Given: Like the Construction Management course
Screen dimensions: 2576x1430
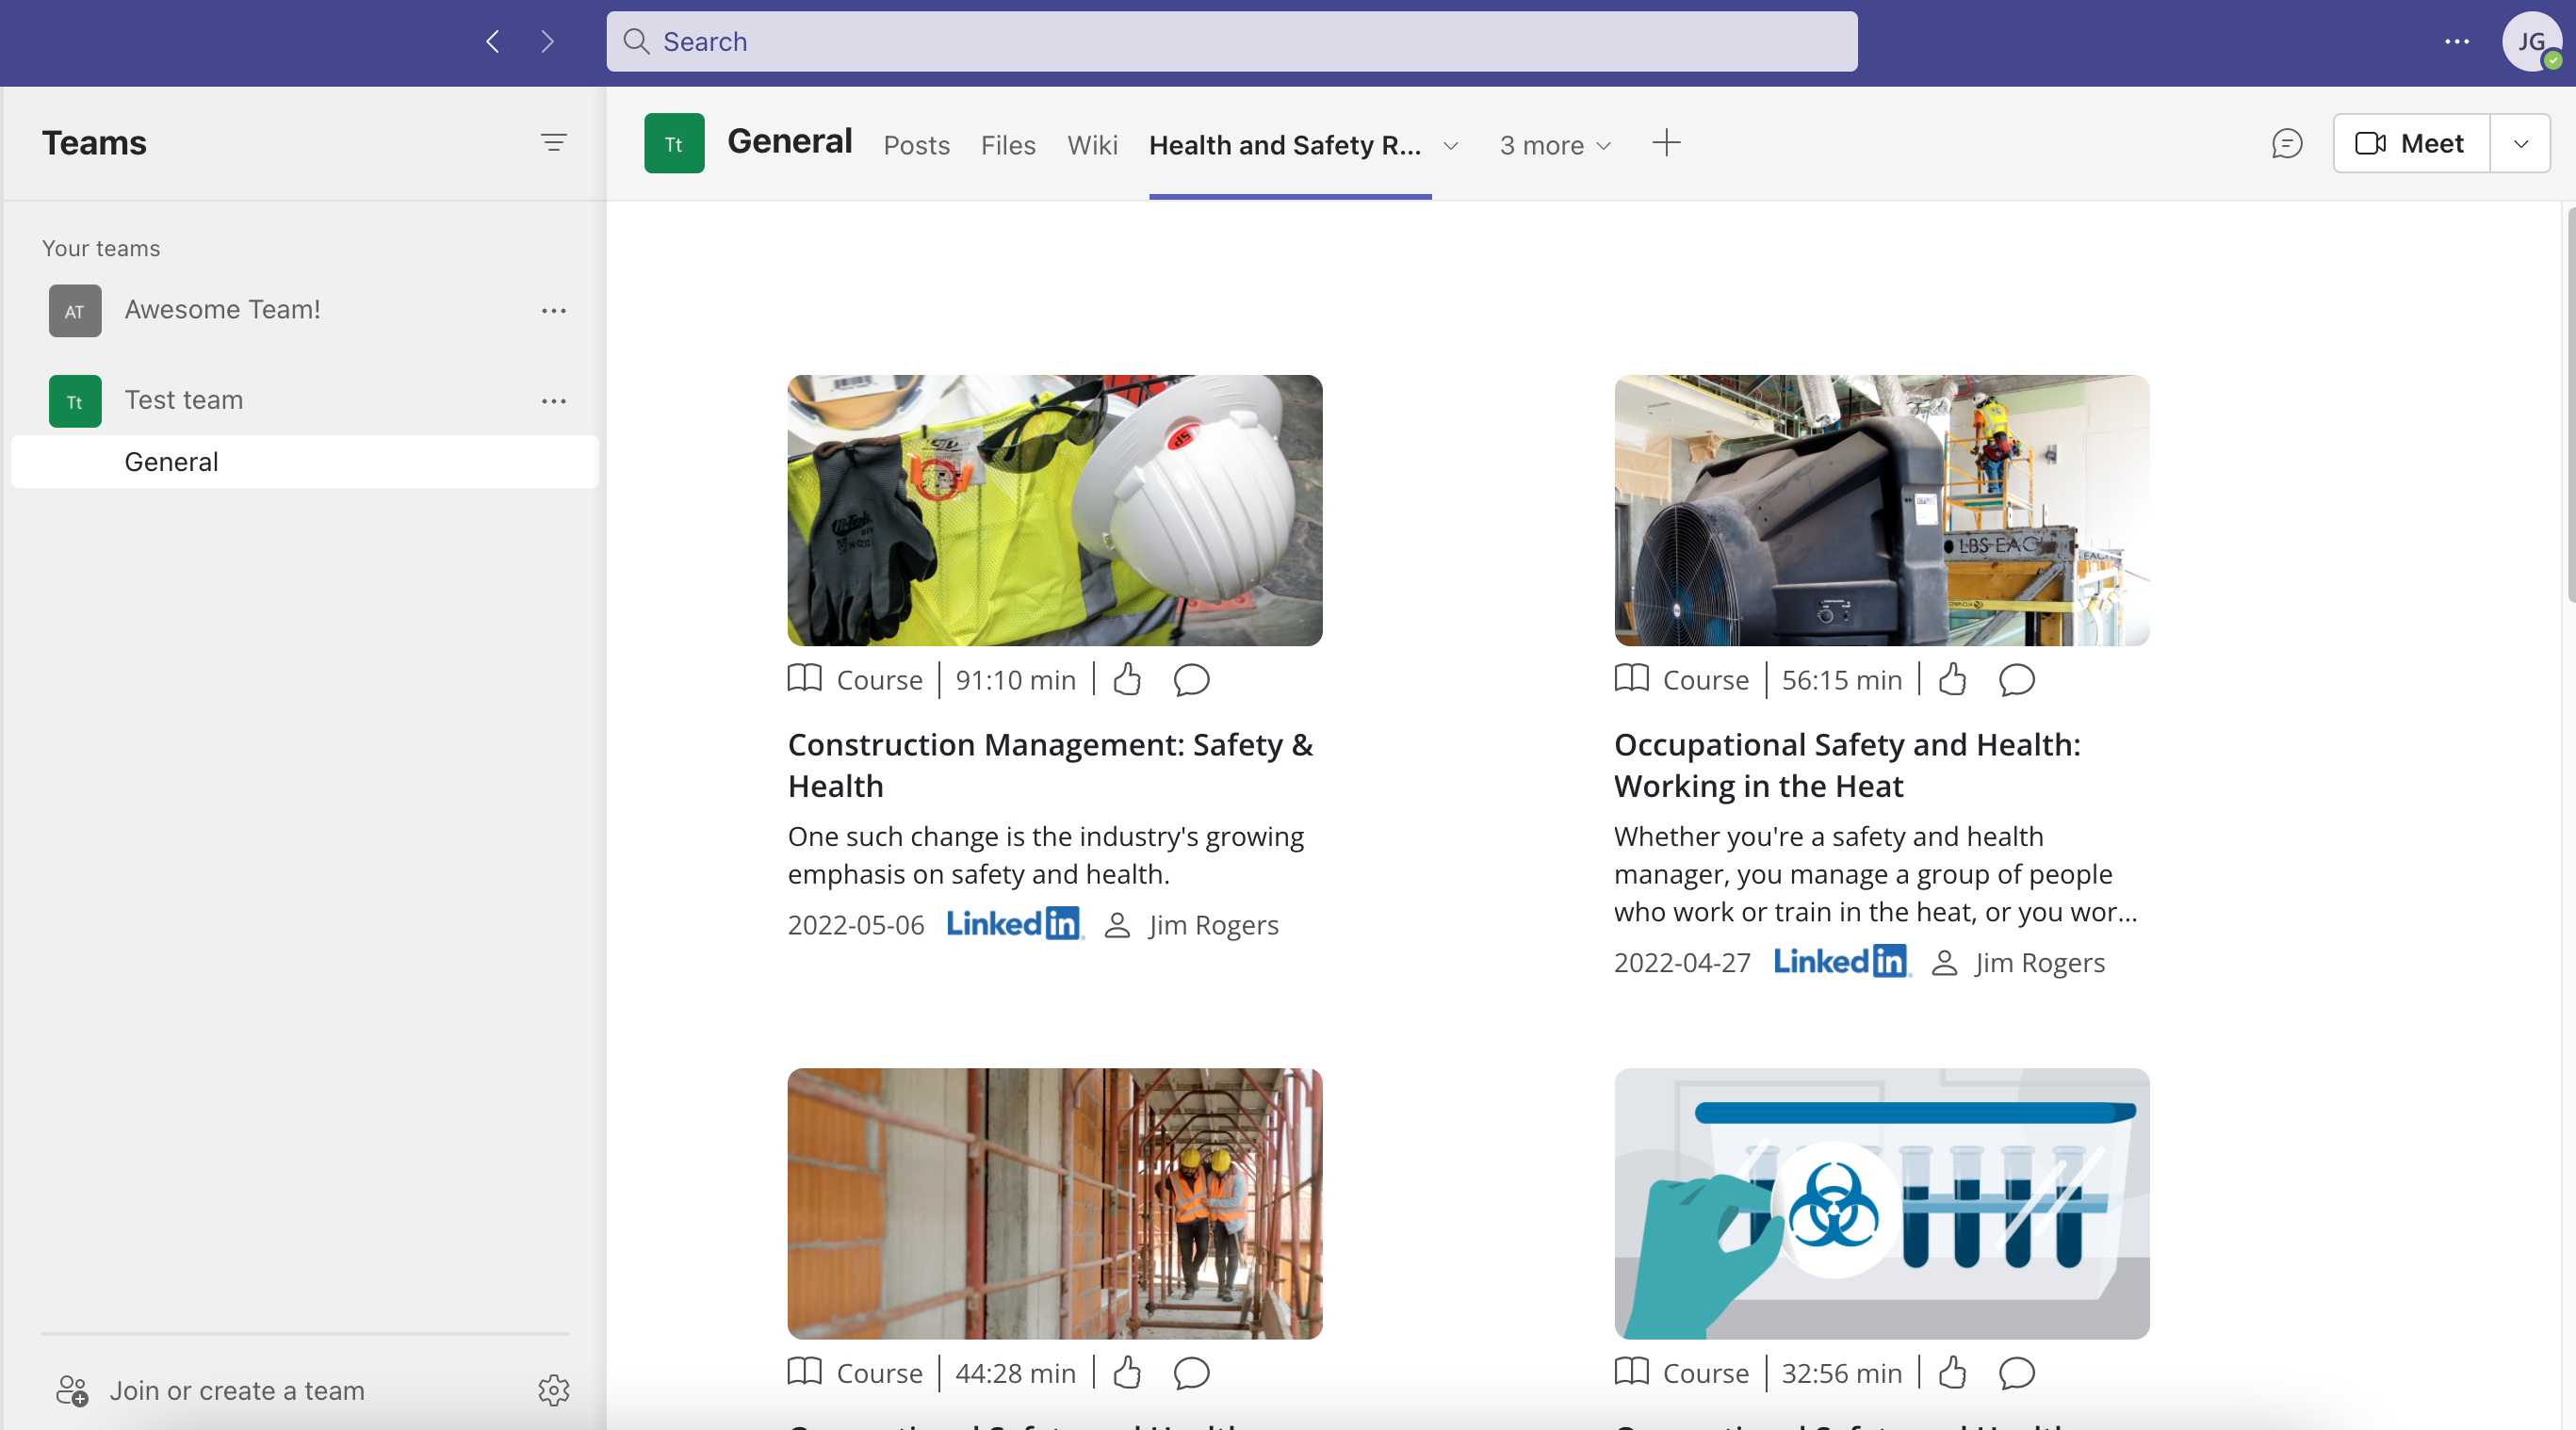Looking at the screenshot, I should pos(1125,679).
